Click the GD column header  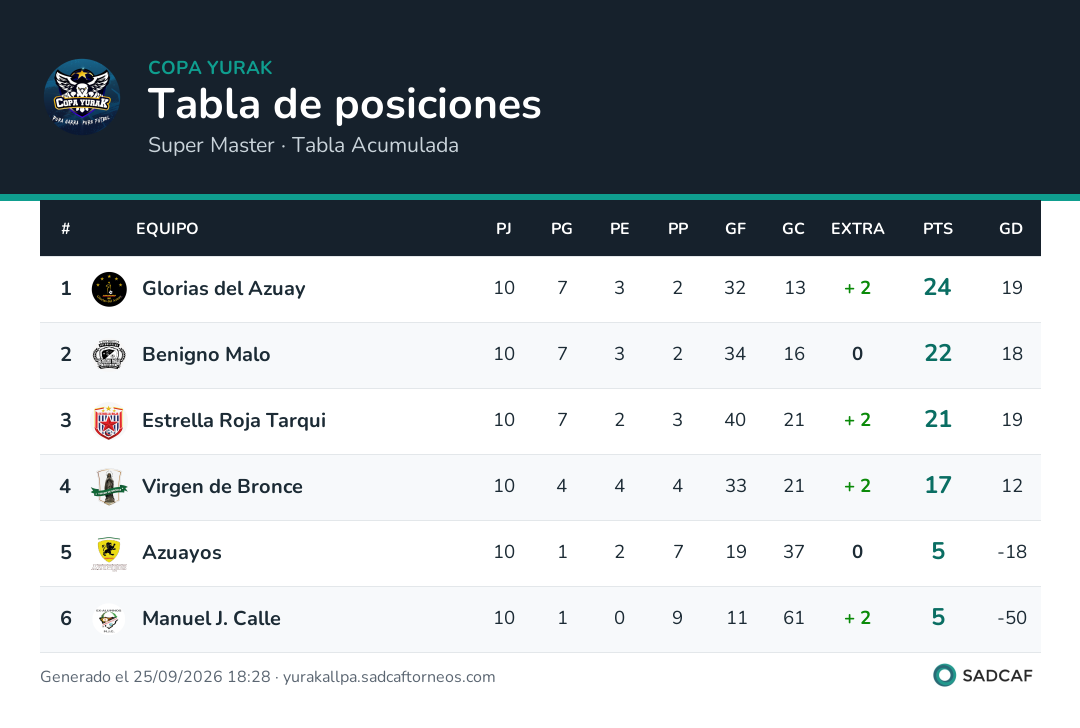(1010, 229)
